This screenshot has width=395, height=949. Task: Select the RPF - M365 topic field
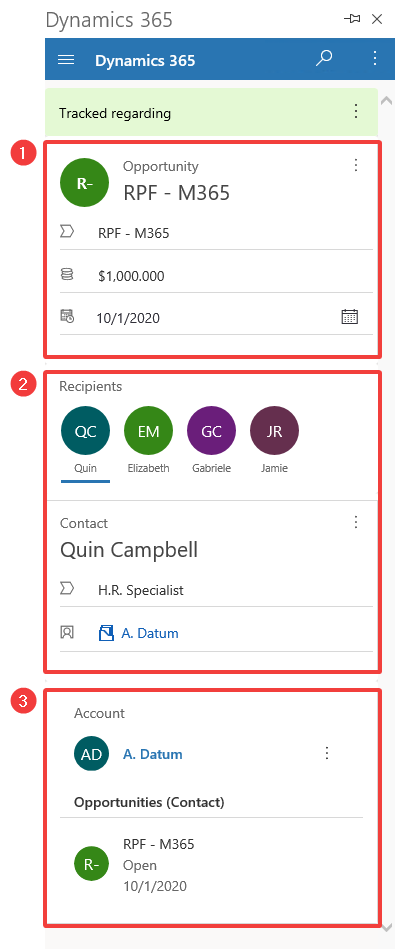pyautogui.click(x=217, y=233)
